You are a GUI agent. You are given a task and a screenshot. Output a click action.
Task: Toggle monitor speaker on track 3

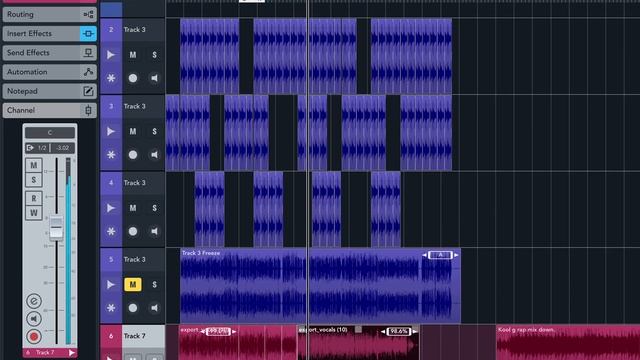154,155
